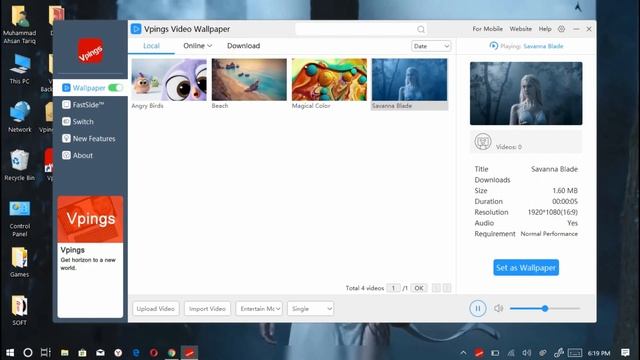Toggle the Wallpaper on/off switch
The height and width of the screenshot is (360, 640).
click(116, 88)
